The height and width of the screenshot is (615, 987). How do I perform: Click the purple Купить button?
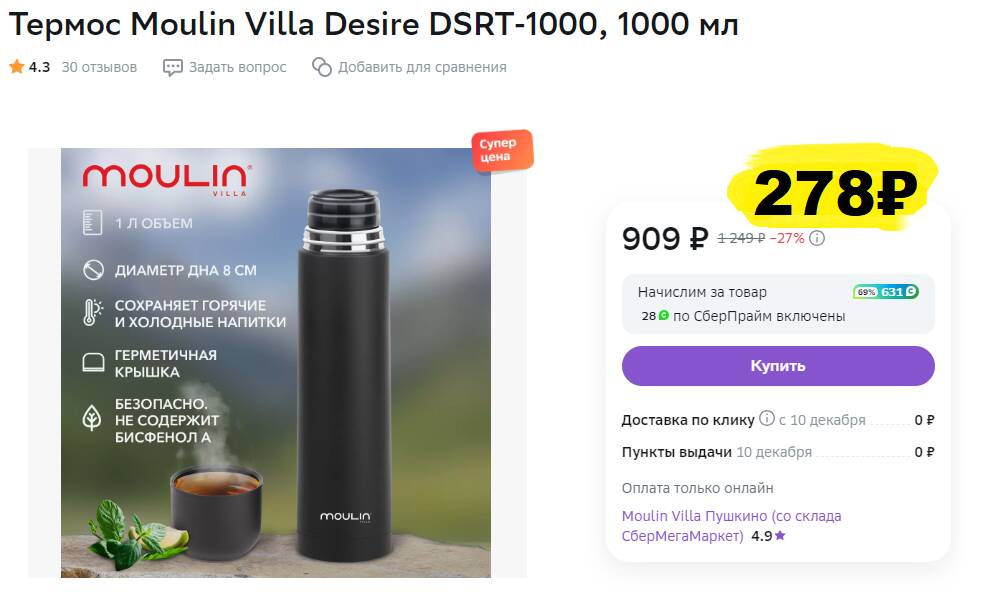click(x=778, y=366)
